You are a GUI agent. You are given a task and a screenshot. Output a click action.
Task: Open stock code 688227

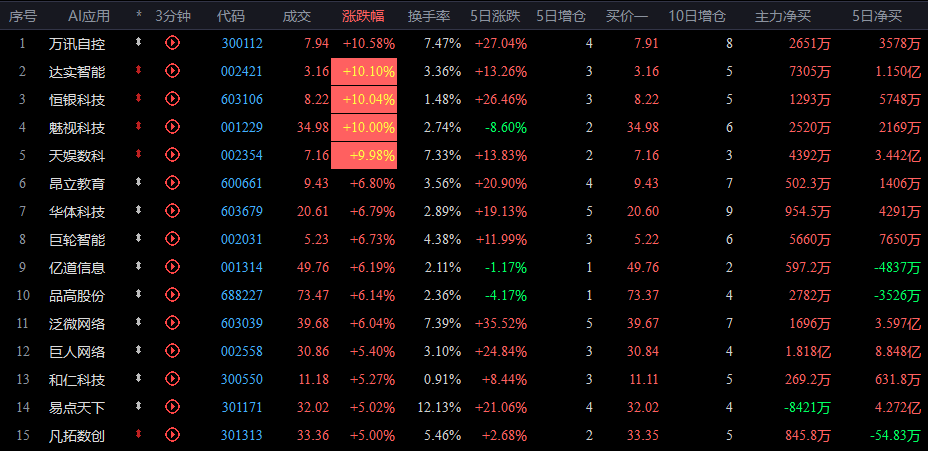242,295
